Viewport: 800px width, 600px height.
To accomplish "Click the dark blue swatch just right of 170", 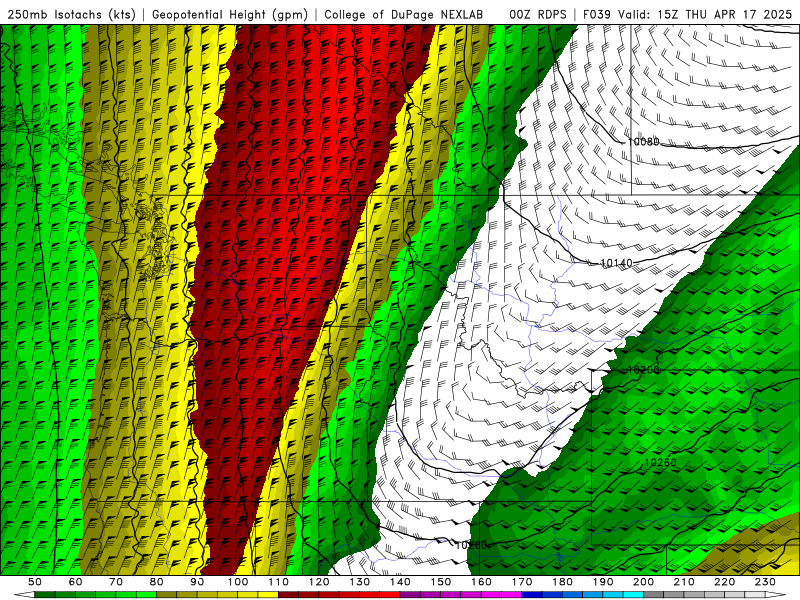I will click(532, 595).
